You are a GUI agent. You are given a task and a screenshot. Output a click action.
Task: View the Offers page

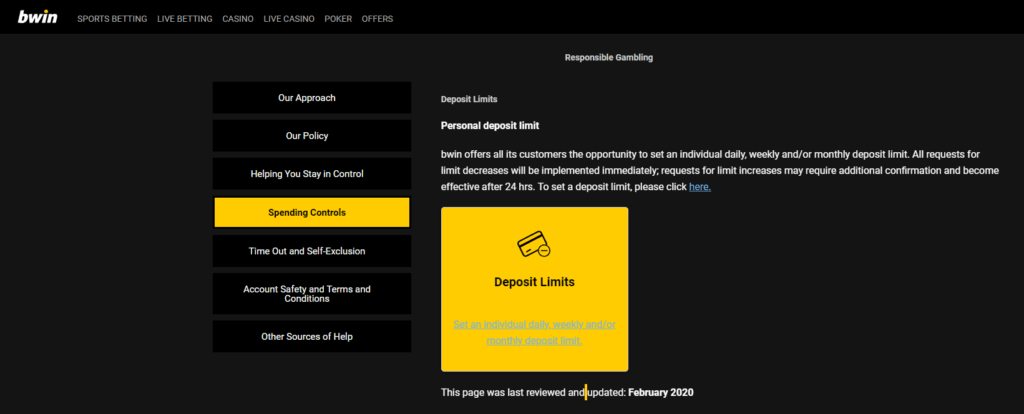click(x=377, y=19)
